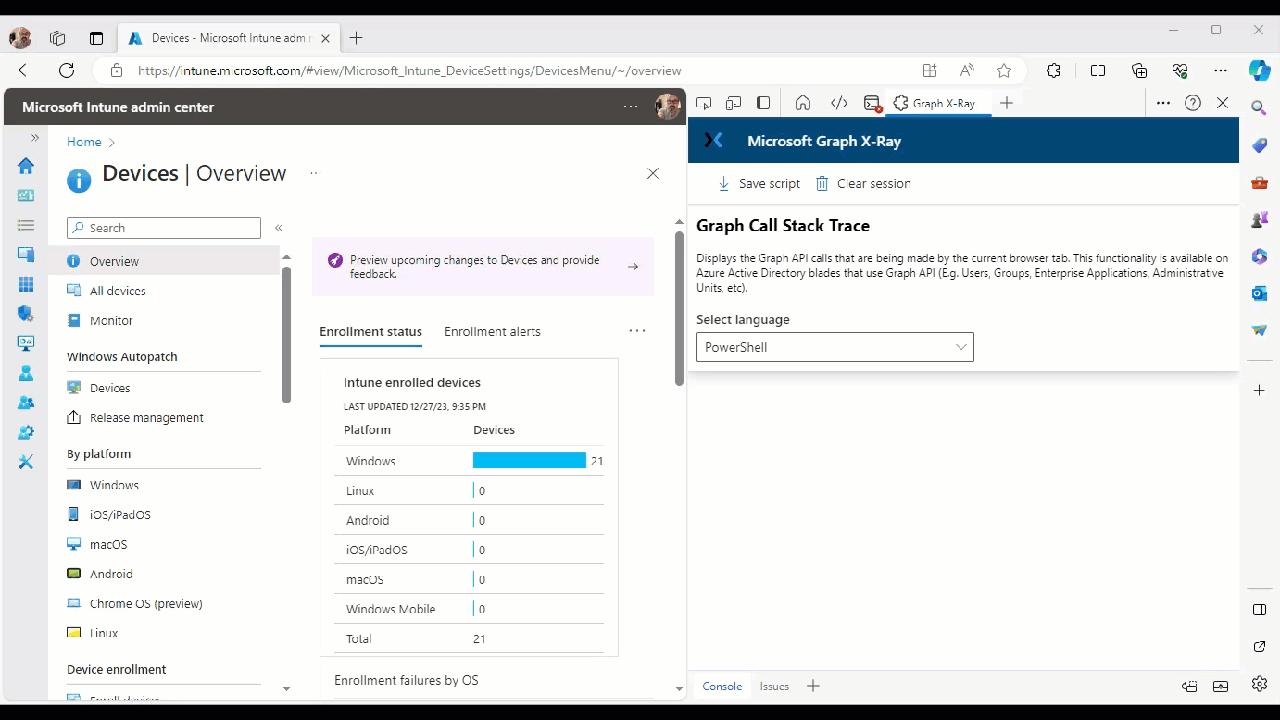The image size is (1280, 720).
Task: Click Clear session in Graph X-Ray
Action: 863,184
